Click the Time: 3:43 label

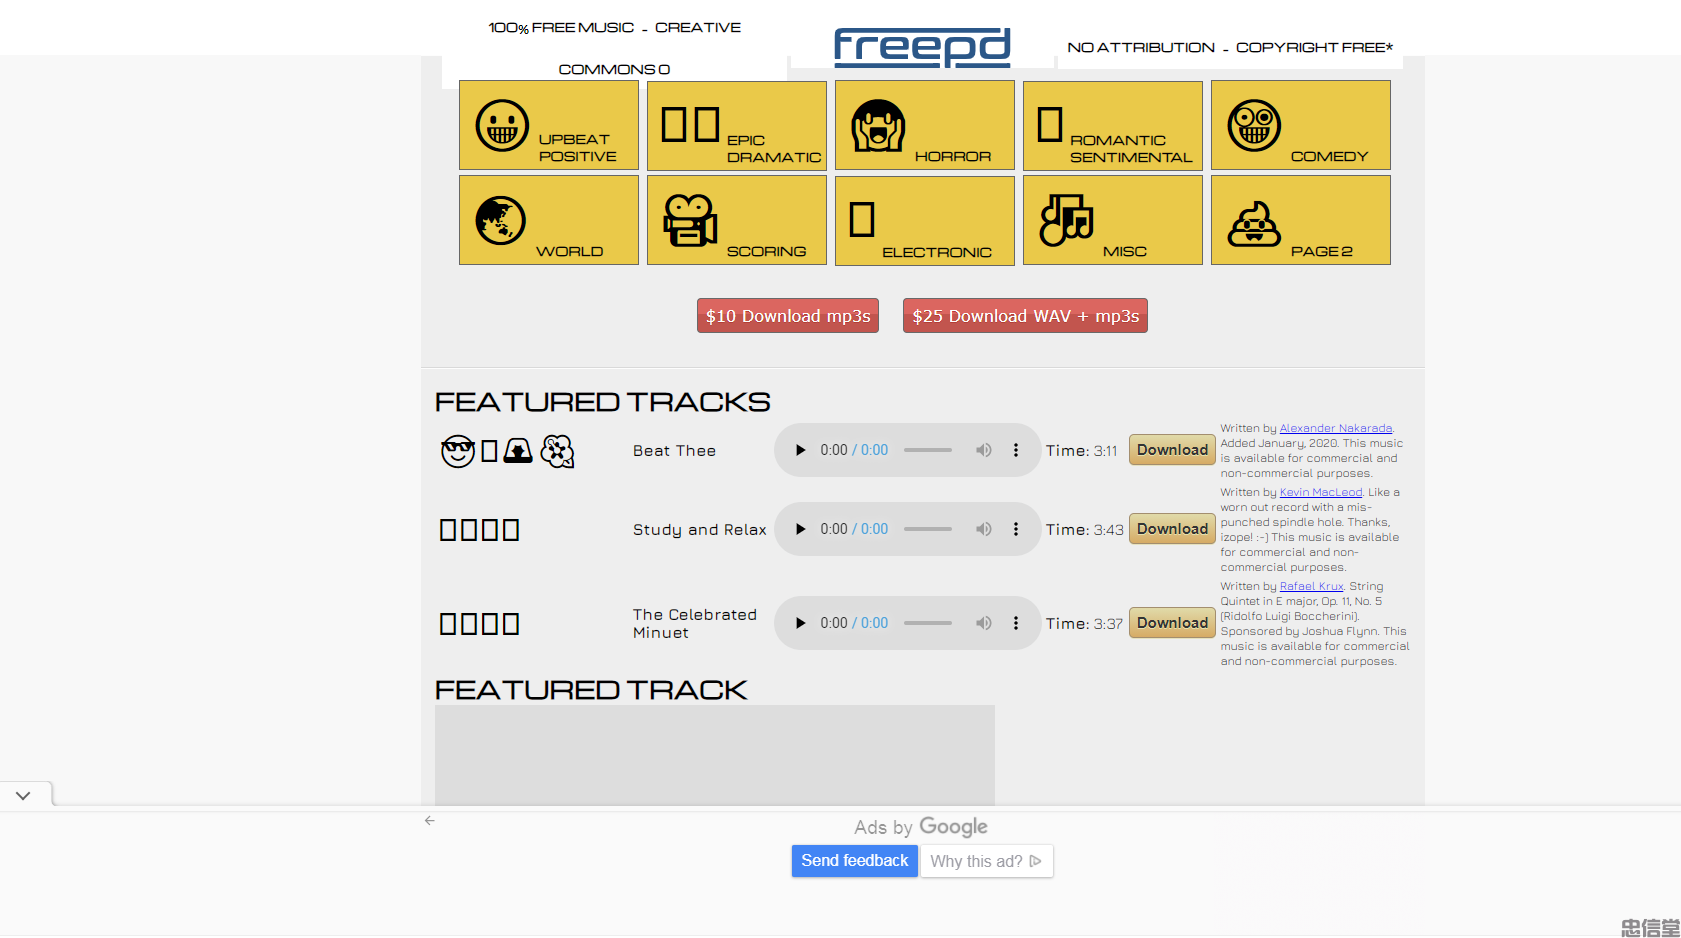(x=1085, y=530)
